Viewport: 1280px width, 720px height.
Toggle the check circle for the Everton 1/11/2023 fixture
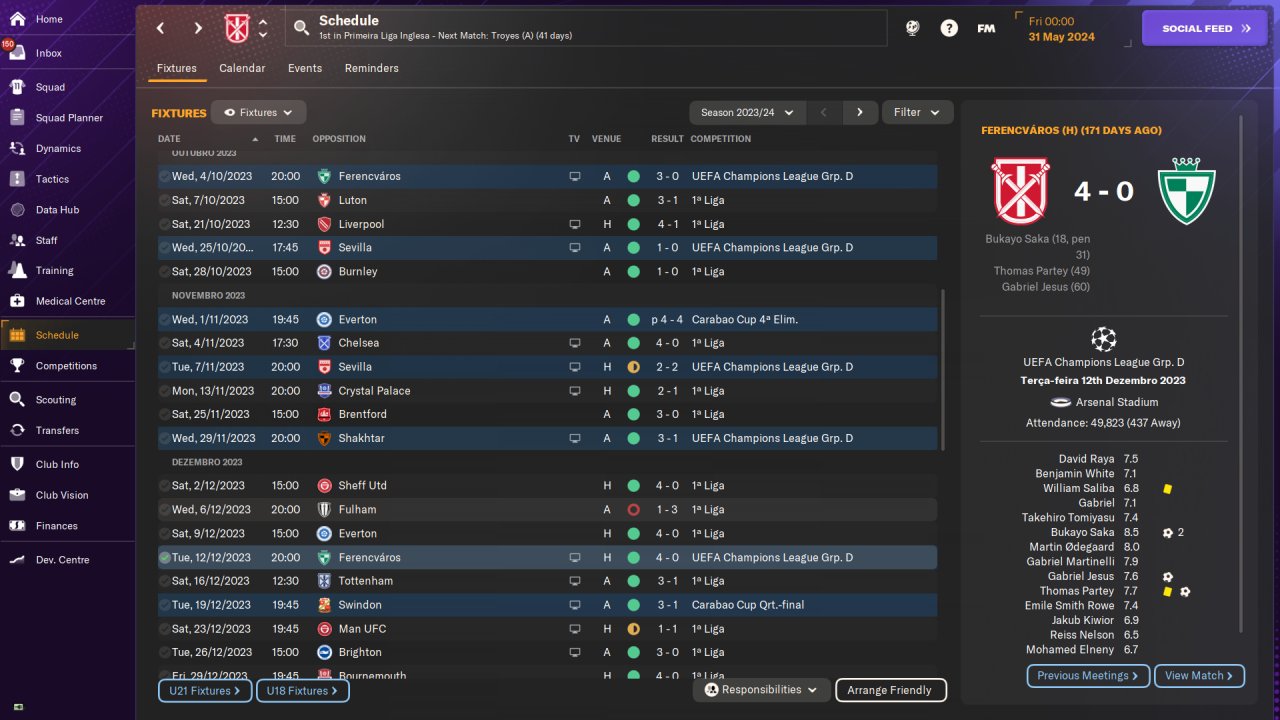[164, 319]
